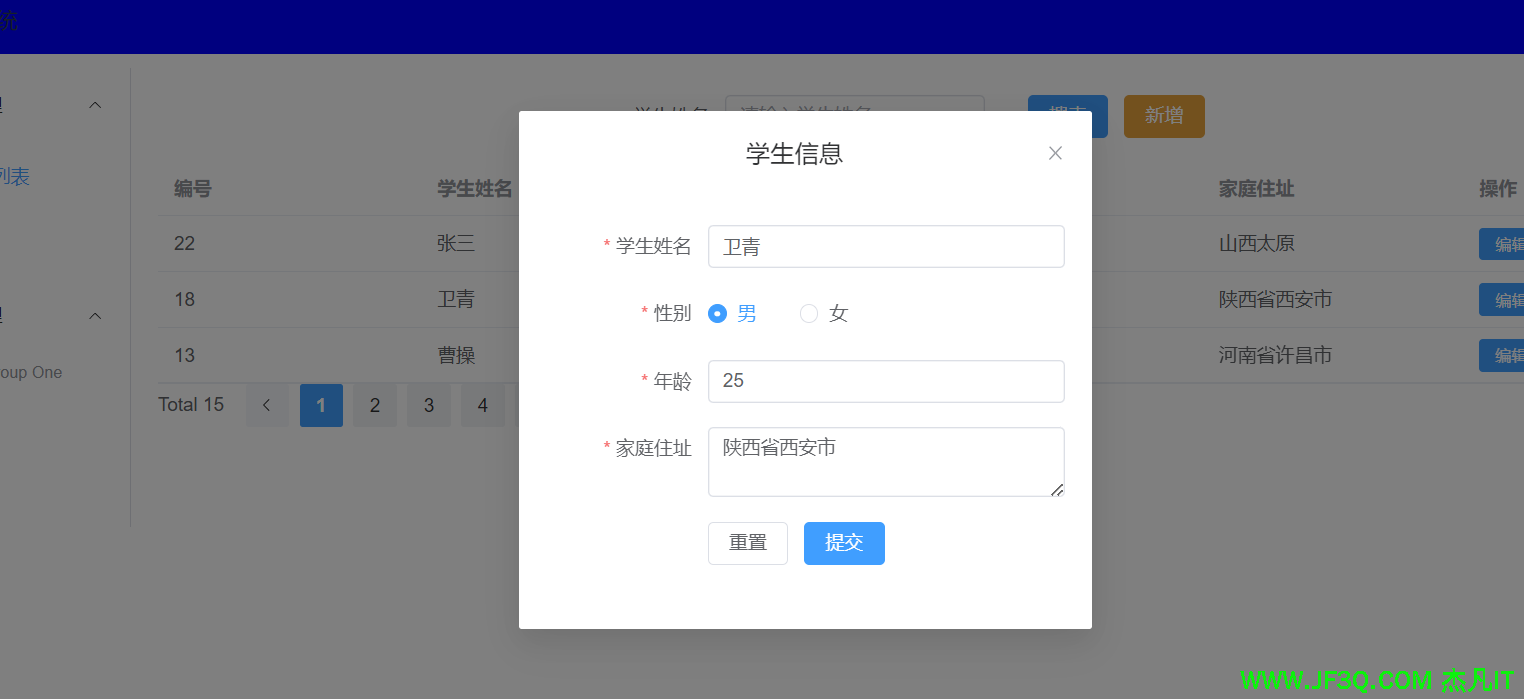Select page 1 in pagination
Screen dimensions: 1524x699
(321, 405)
